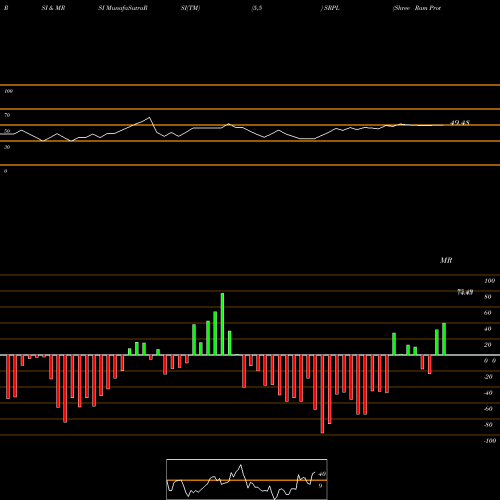Click the "SI & MR" header label
This screenshot has height=500, width=500.
53,8
